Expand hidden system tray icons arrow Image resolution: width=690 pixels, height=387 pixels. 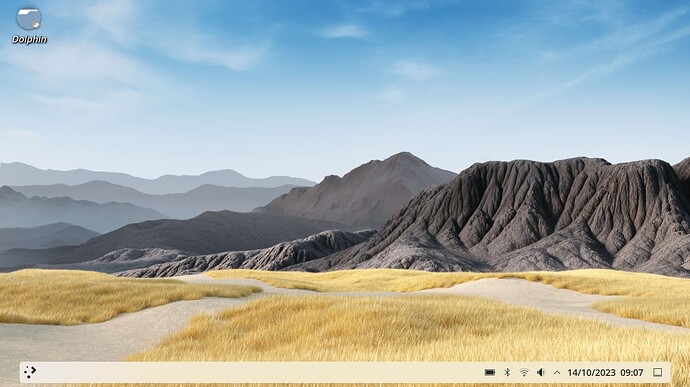(557, 372)
